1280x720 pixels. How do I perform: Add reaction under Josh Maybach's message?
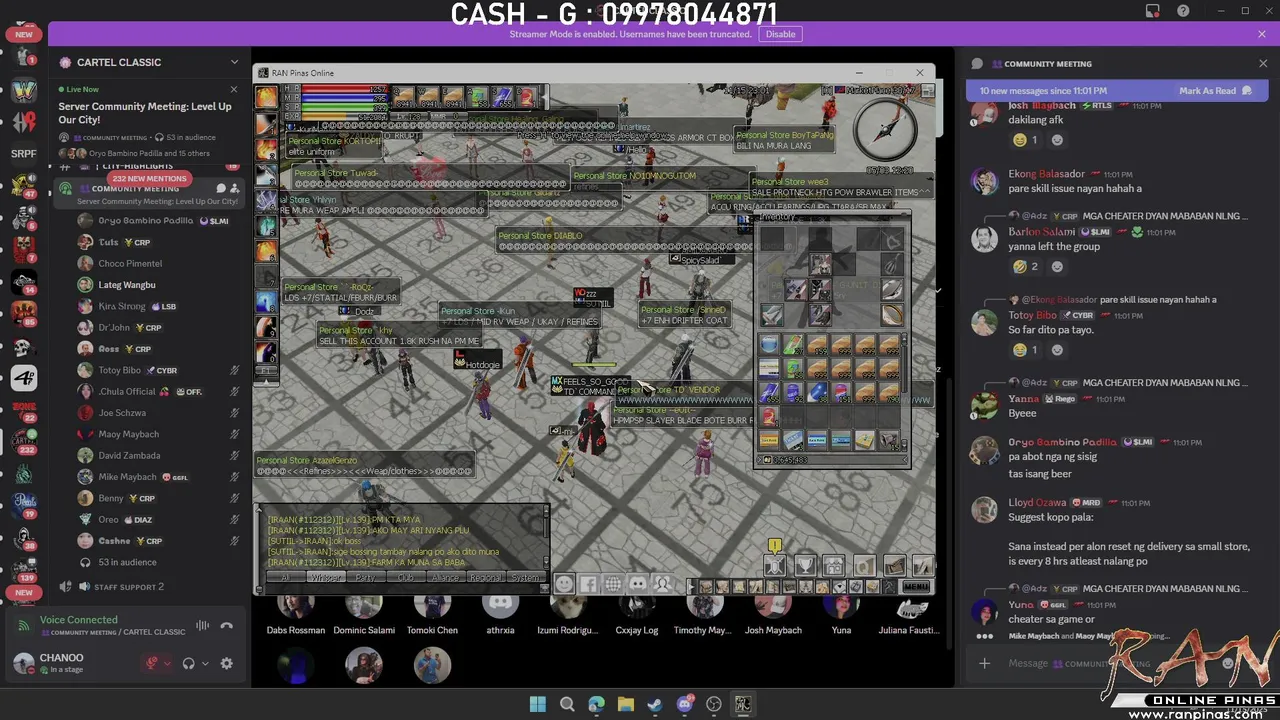1058,140
